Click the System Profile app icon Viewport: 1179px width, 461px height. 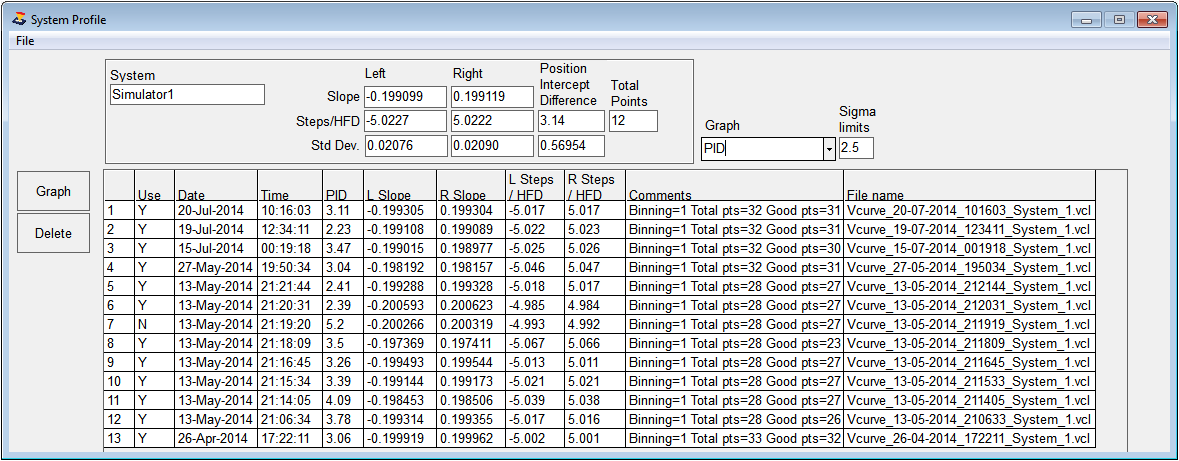click(20, 19)
